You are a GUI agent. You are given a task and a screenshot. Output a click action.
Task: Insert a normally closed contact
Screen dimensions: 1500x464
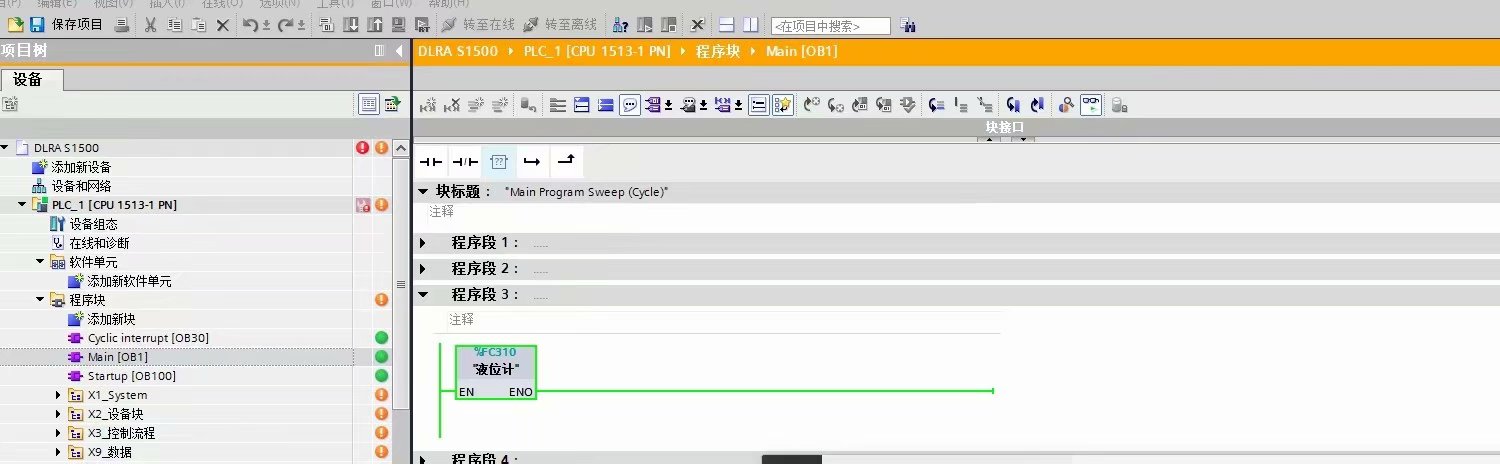click(x=464, y=161)
